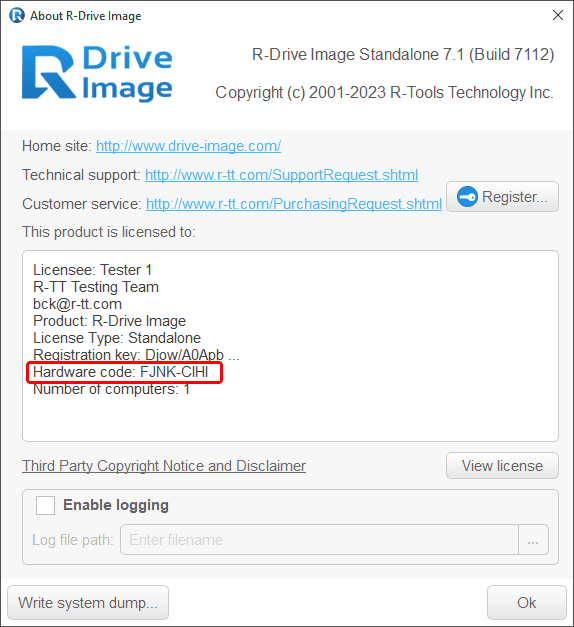Click the Write system dump button
574x627 pixels.
(88, 603)
